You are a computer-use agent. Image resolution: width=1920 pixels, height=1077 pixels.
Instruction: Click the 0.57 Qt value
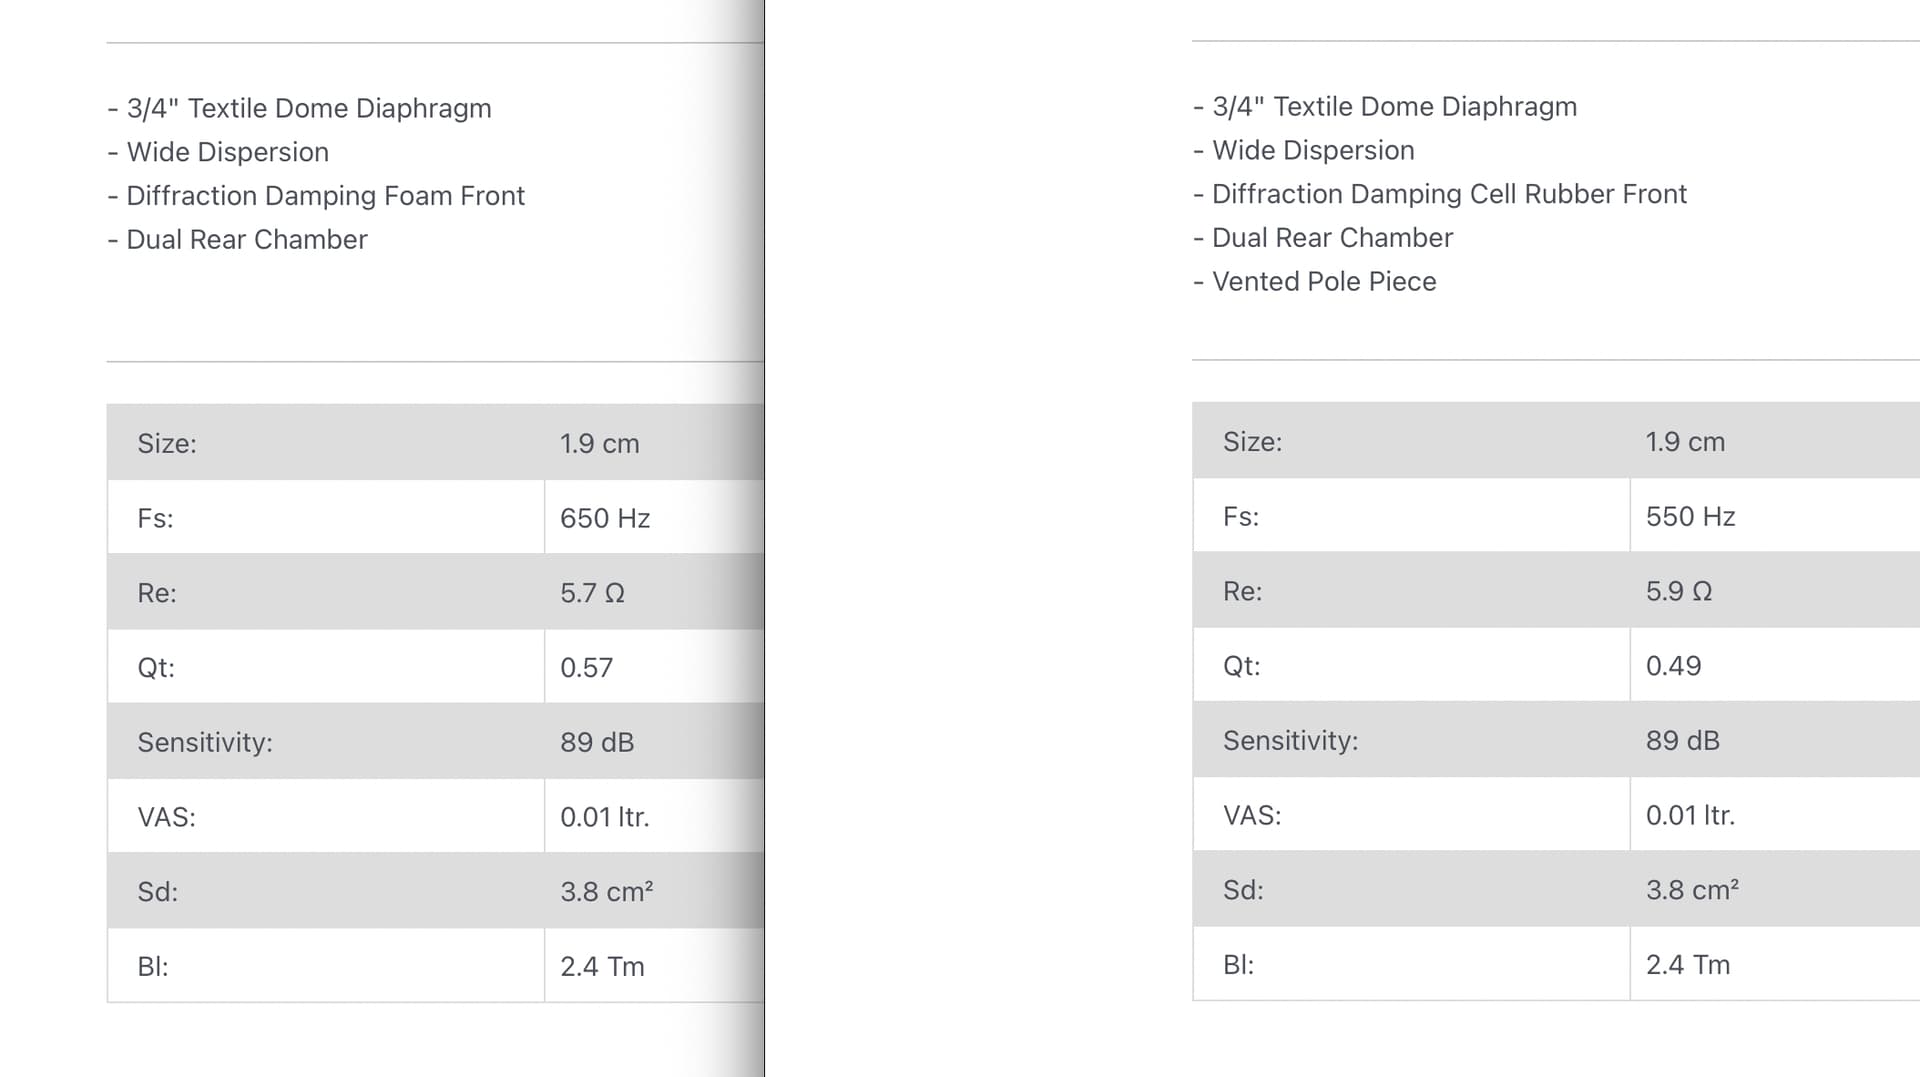click(586, 667)
